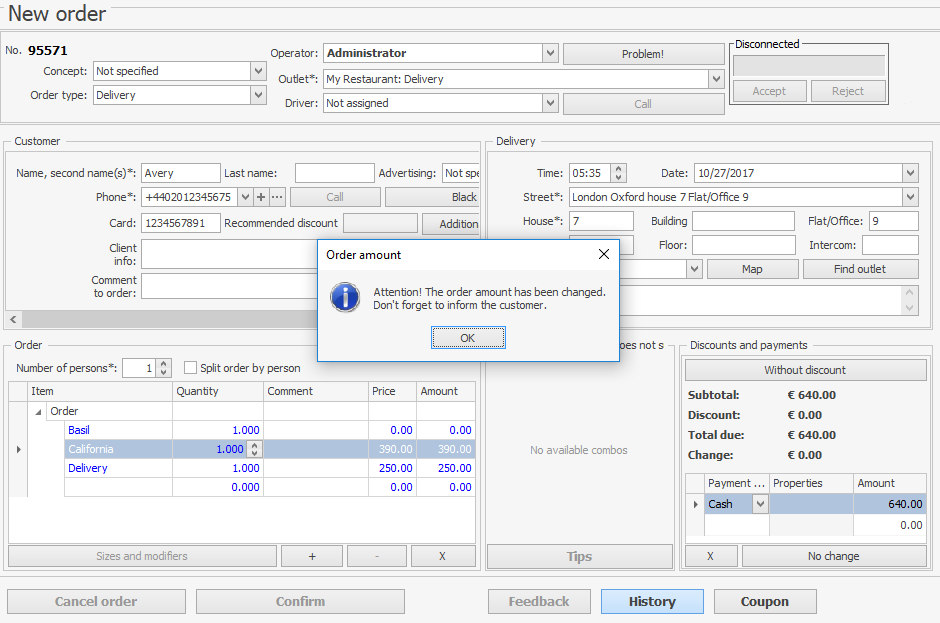
Task: Click the plus icon next to Phone
Action: tap(261, 197)
